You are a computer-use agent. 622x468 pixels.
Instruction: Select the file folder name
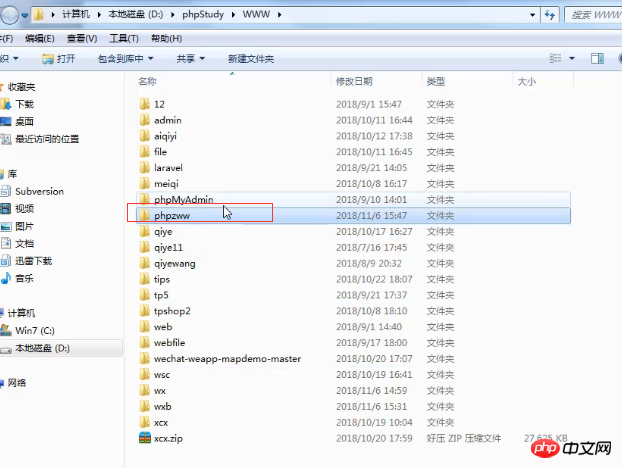coord(160,152)
